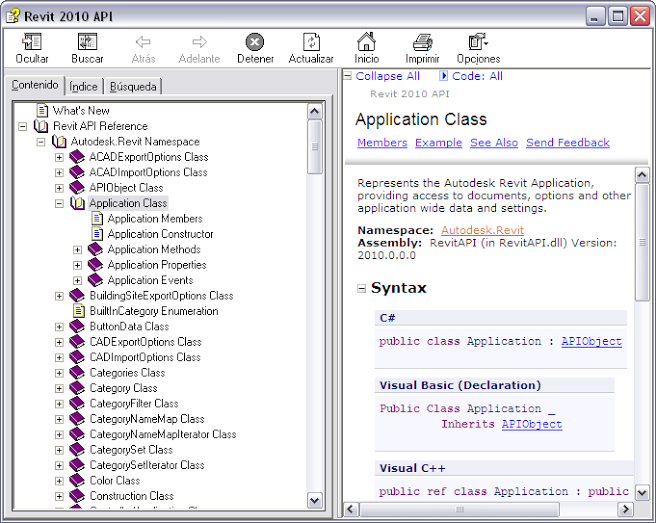Click the Imprimir printer icon
Viewport: 656px width, 523px height.
pyautogui.click(x=422, y=42)
